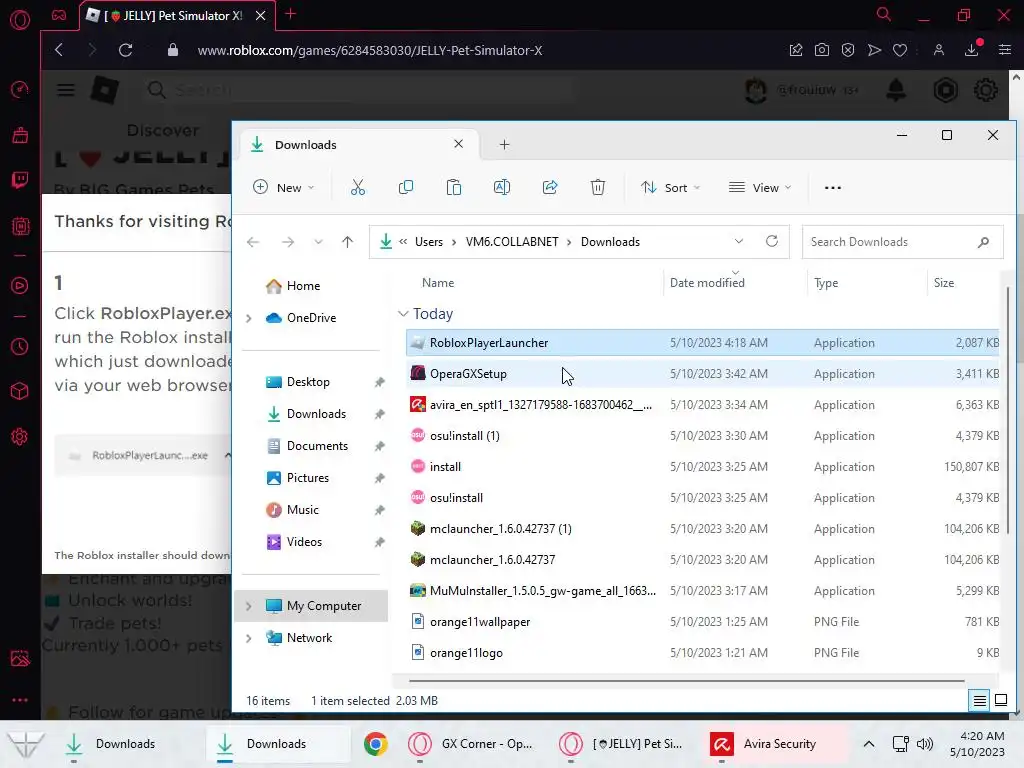Select Documents in navigation pane

point(317,446)
